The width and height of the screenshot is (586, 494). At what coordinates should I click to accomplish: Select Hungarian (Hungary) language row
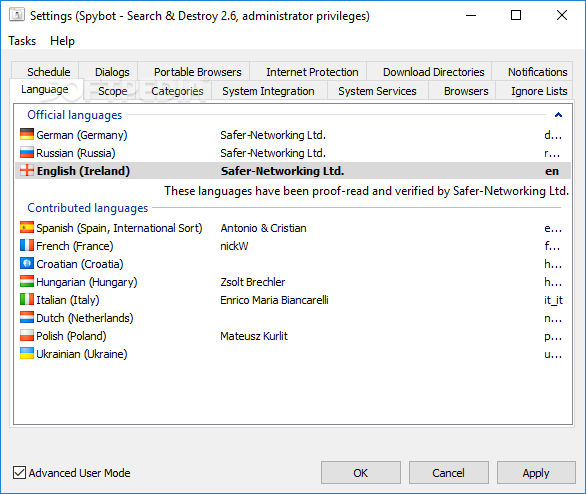point(293,282)
